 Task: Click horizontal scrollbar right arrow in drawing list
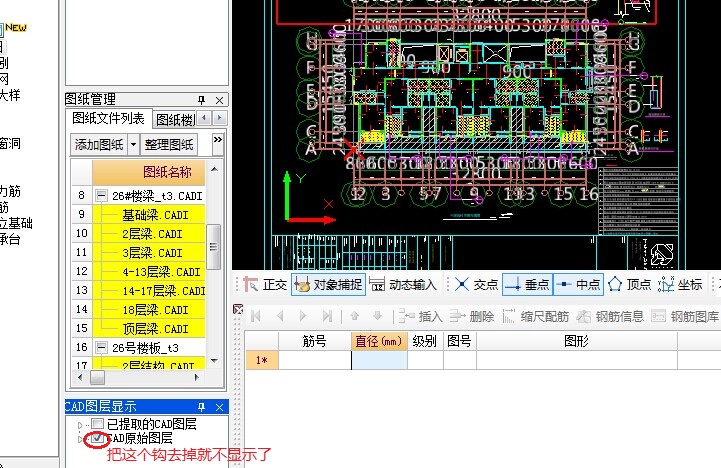click(197, 377)
